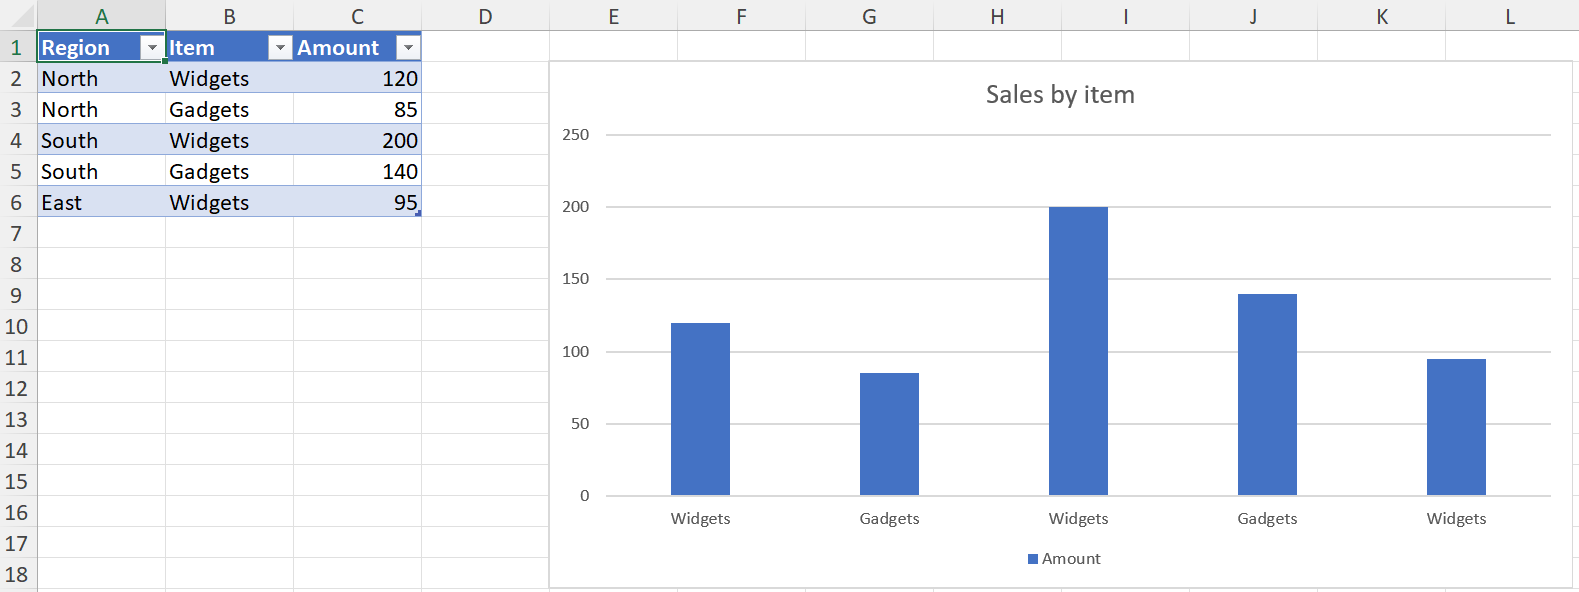Select the chart bar reaching 120
The width and height of the screenshot is (1579, 592).
pyautogui.click(x=700, y=409)
